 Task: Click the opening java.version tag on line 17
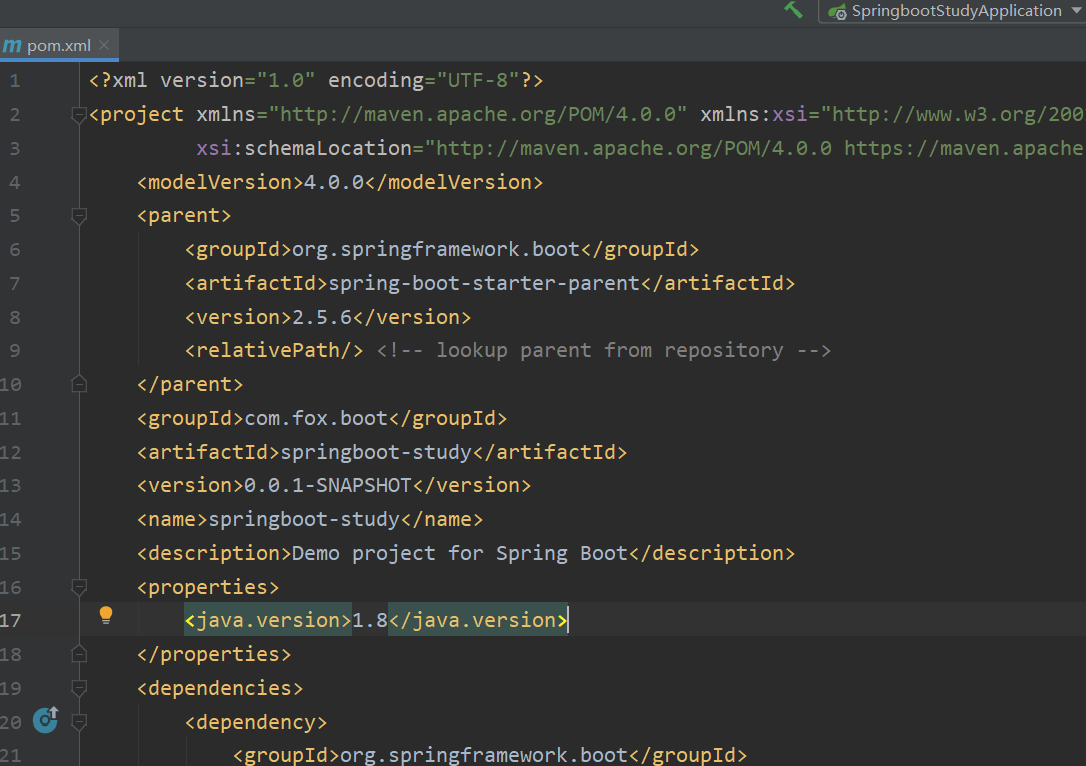(269, 620)
